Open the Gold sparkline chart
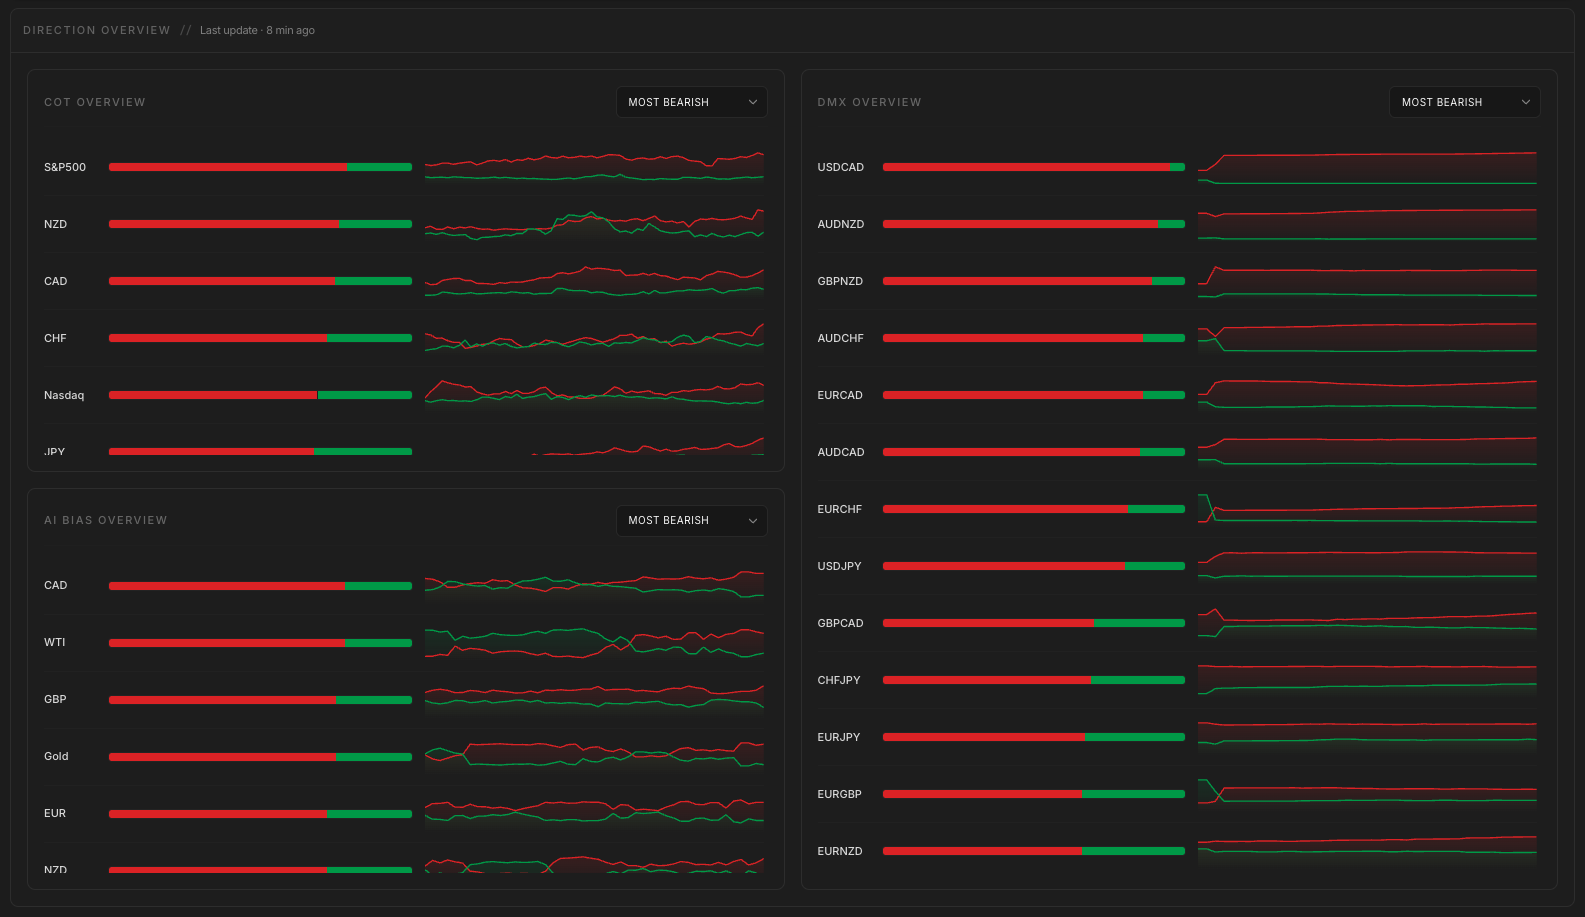The image size is (1585, 917). 594,756
